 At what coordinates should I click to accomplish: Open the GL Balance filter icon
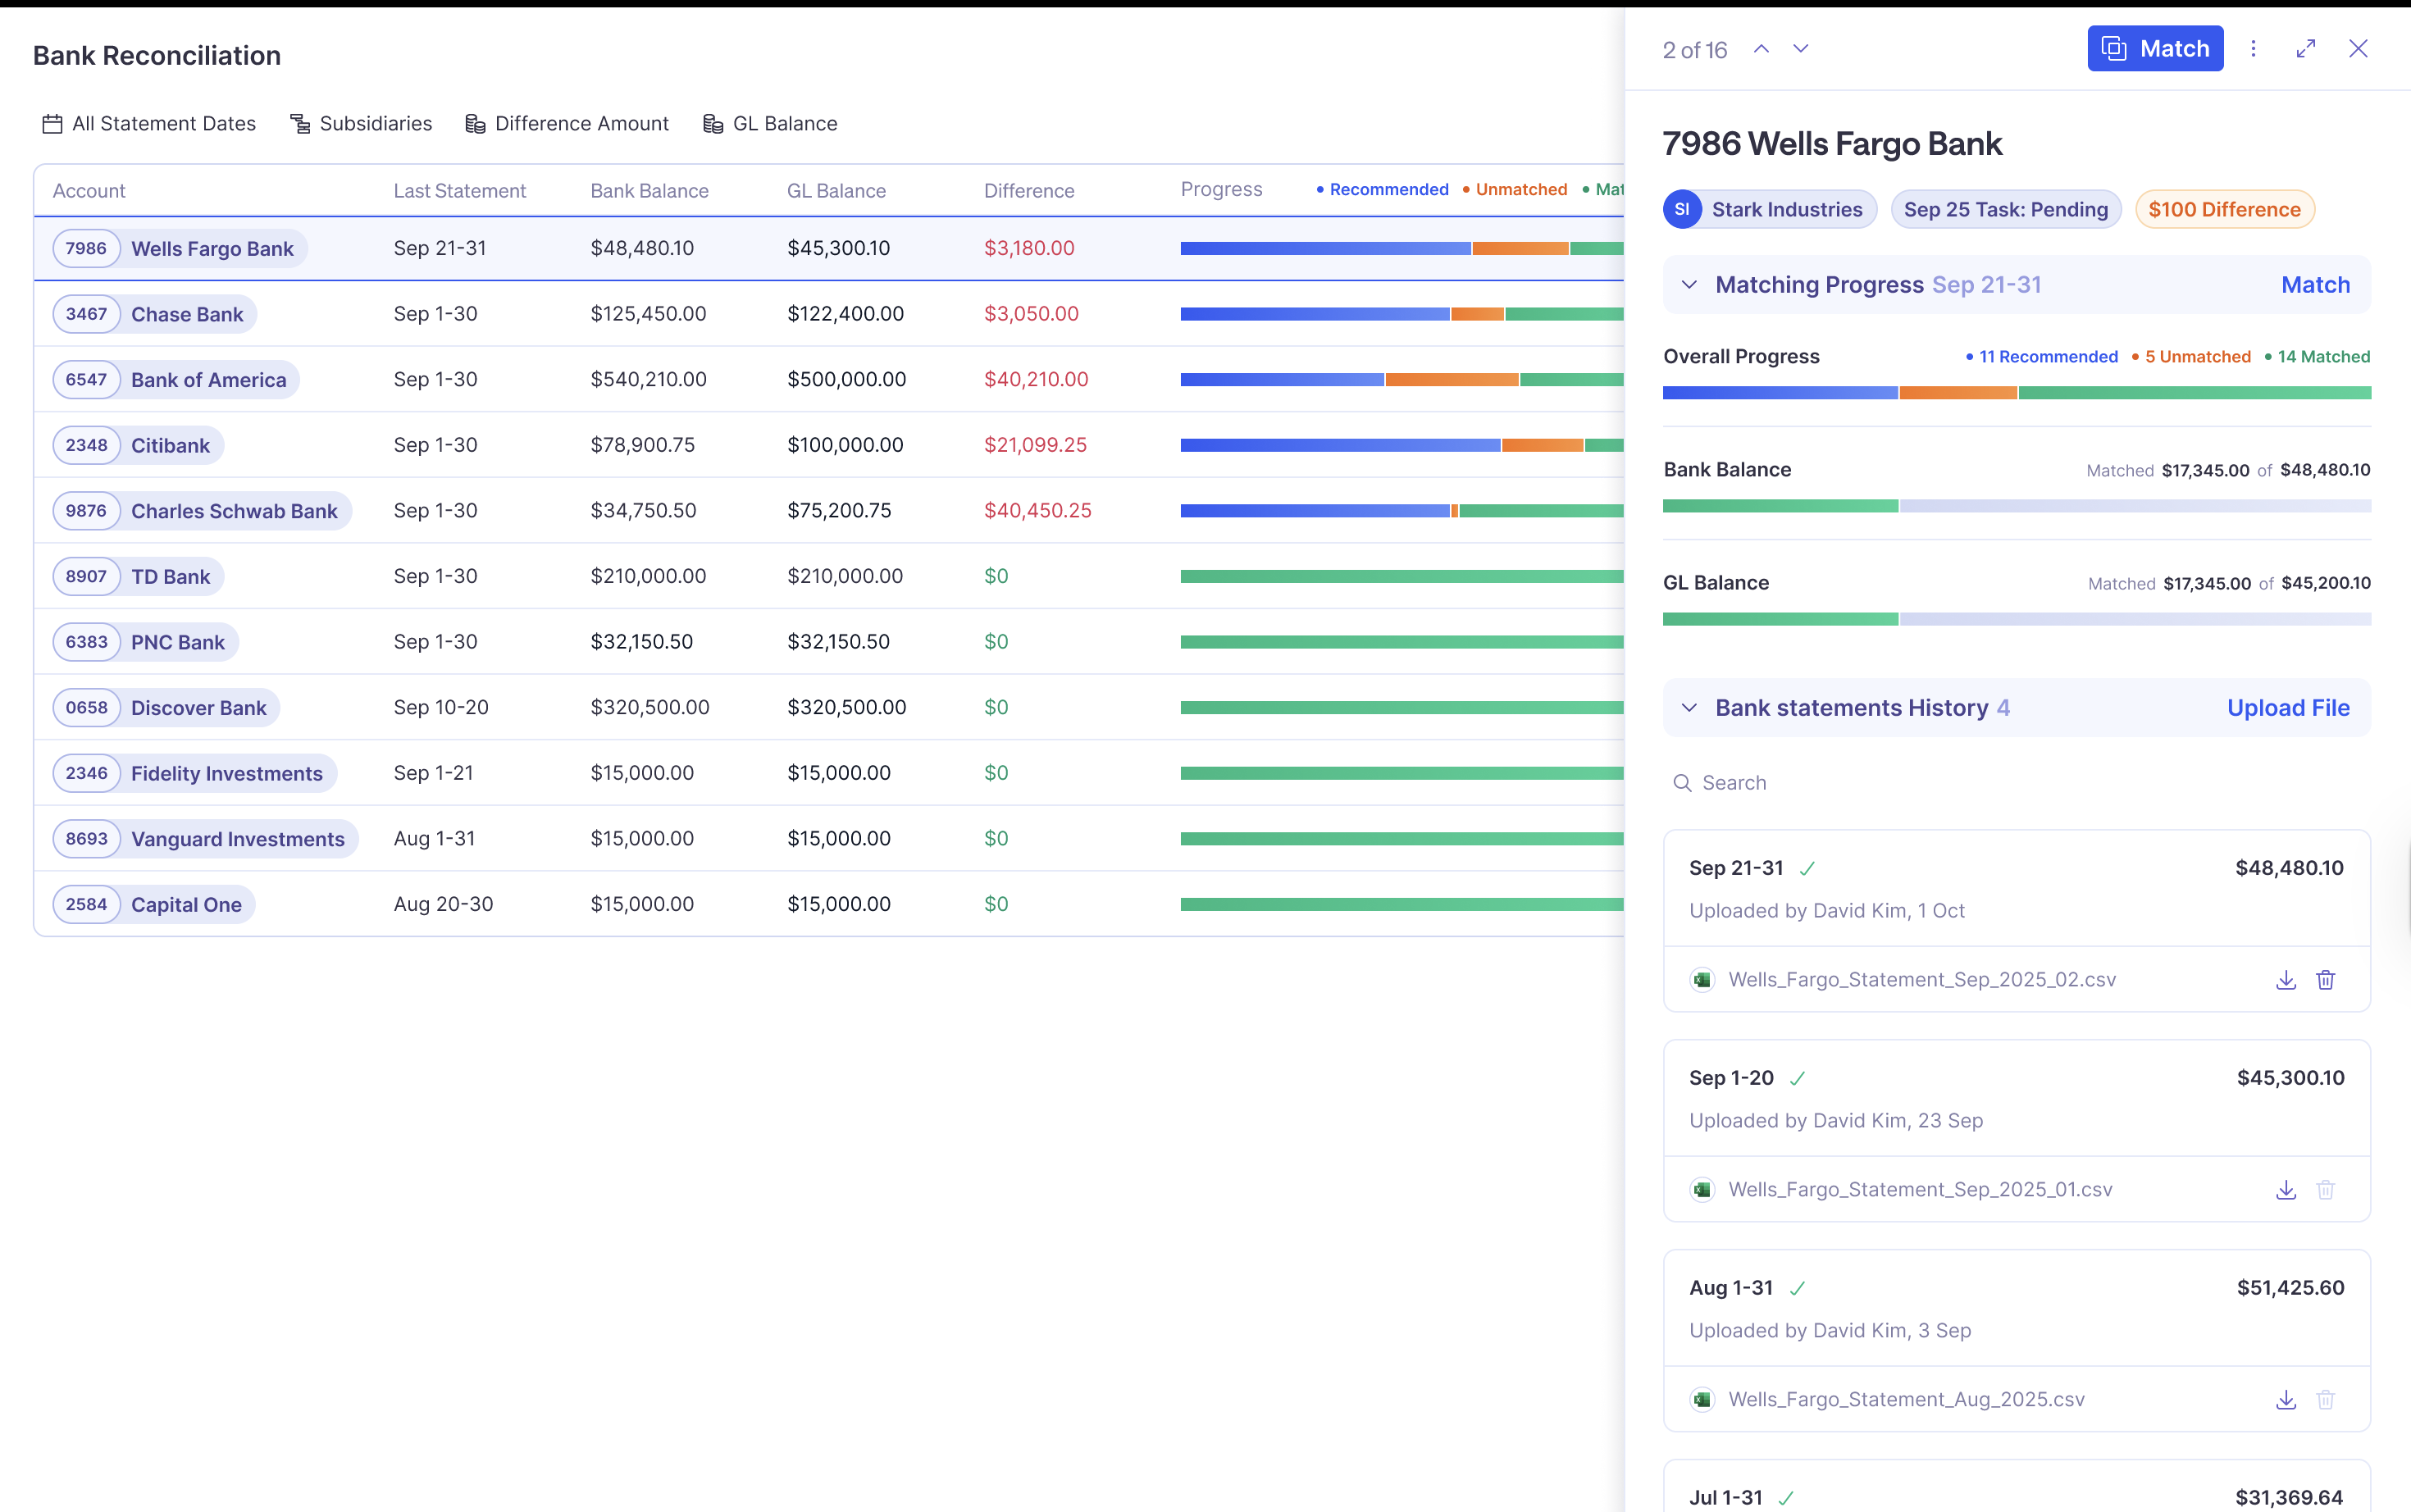712,123
